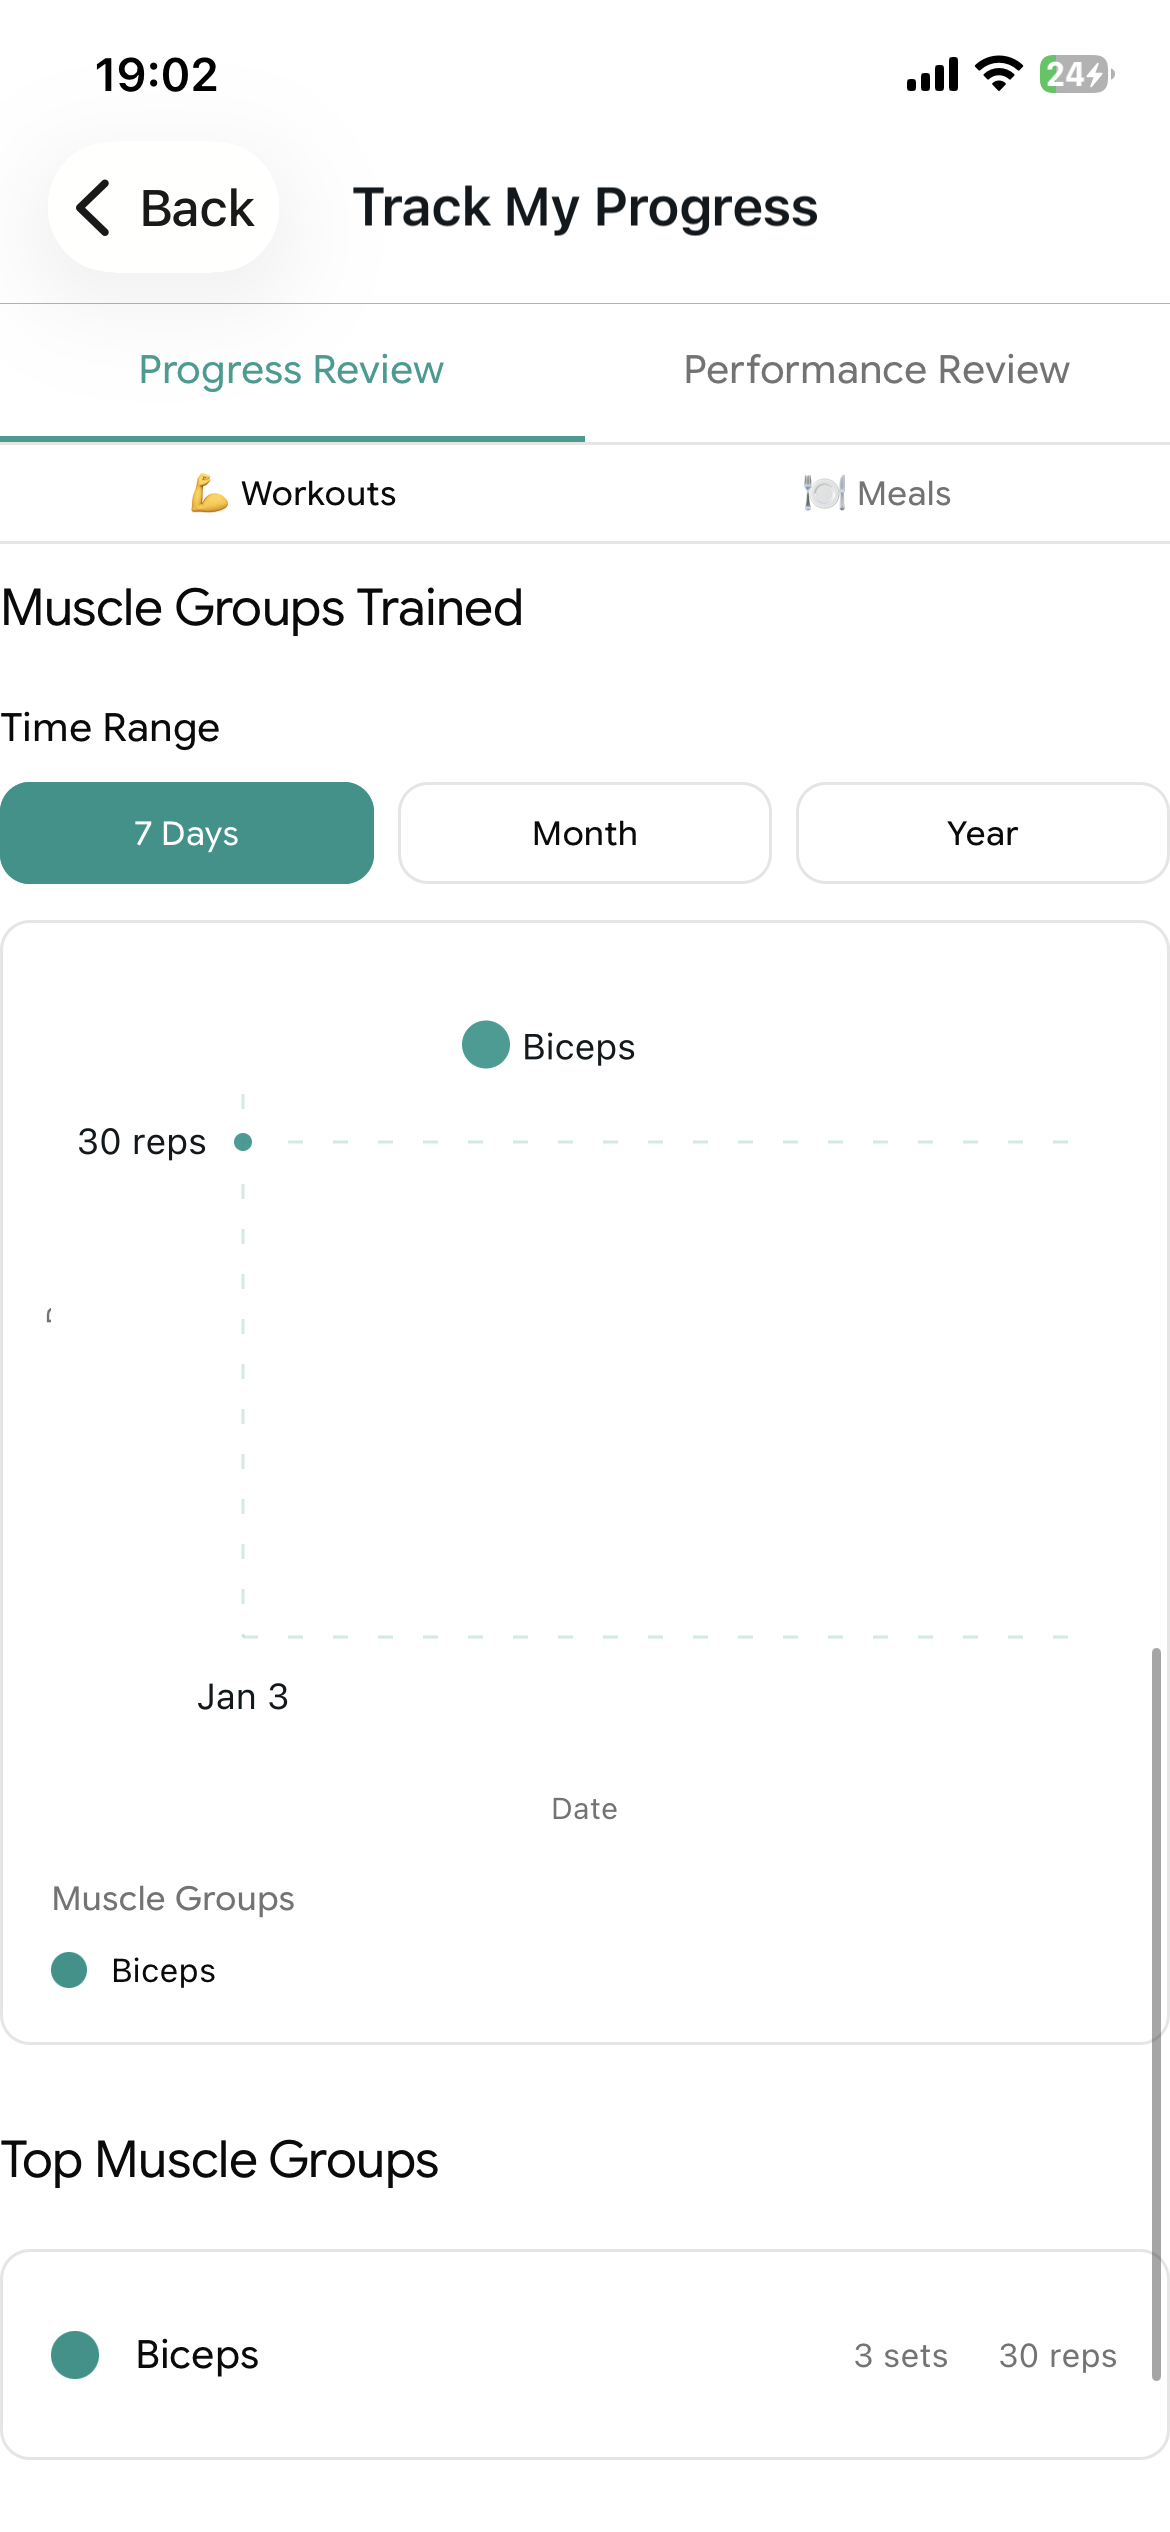Tap the back chevron arrow icon
This screenshot has height=2532, width=1170.
pos(94,208)
